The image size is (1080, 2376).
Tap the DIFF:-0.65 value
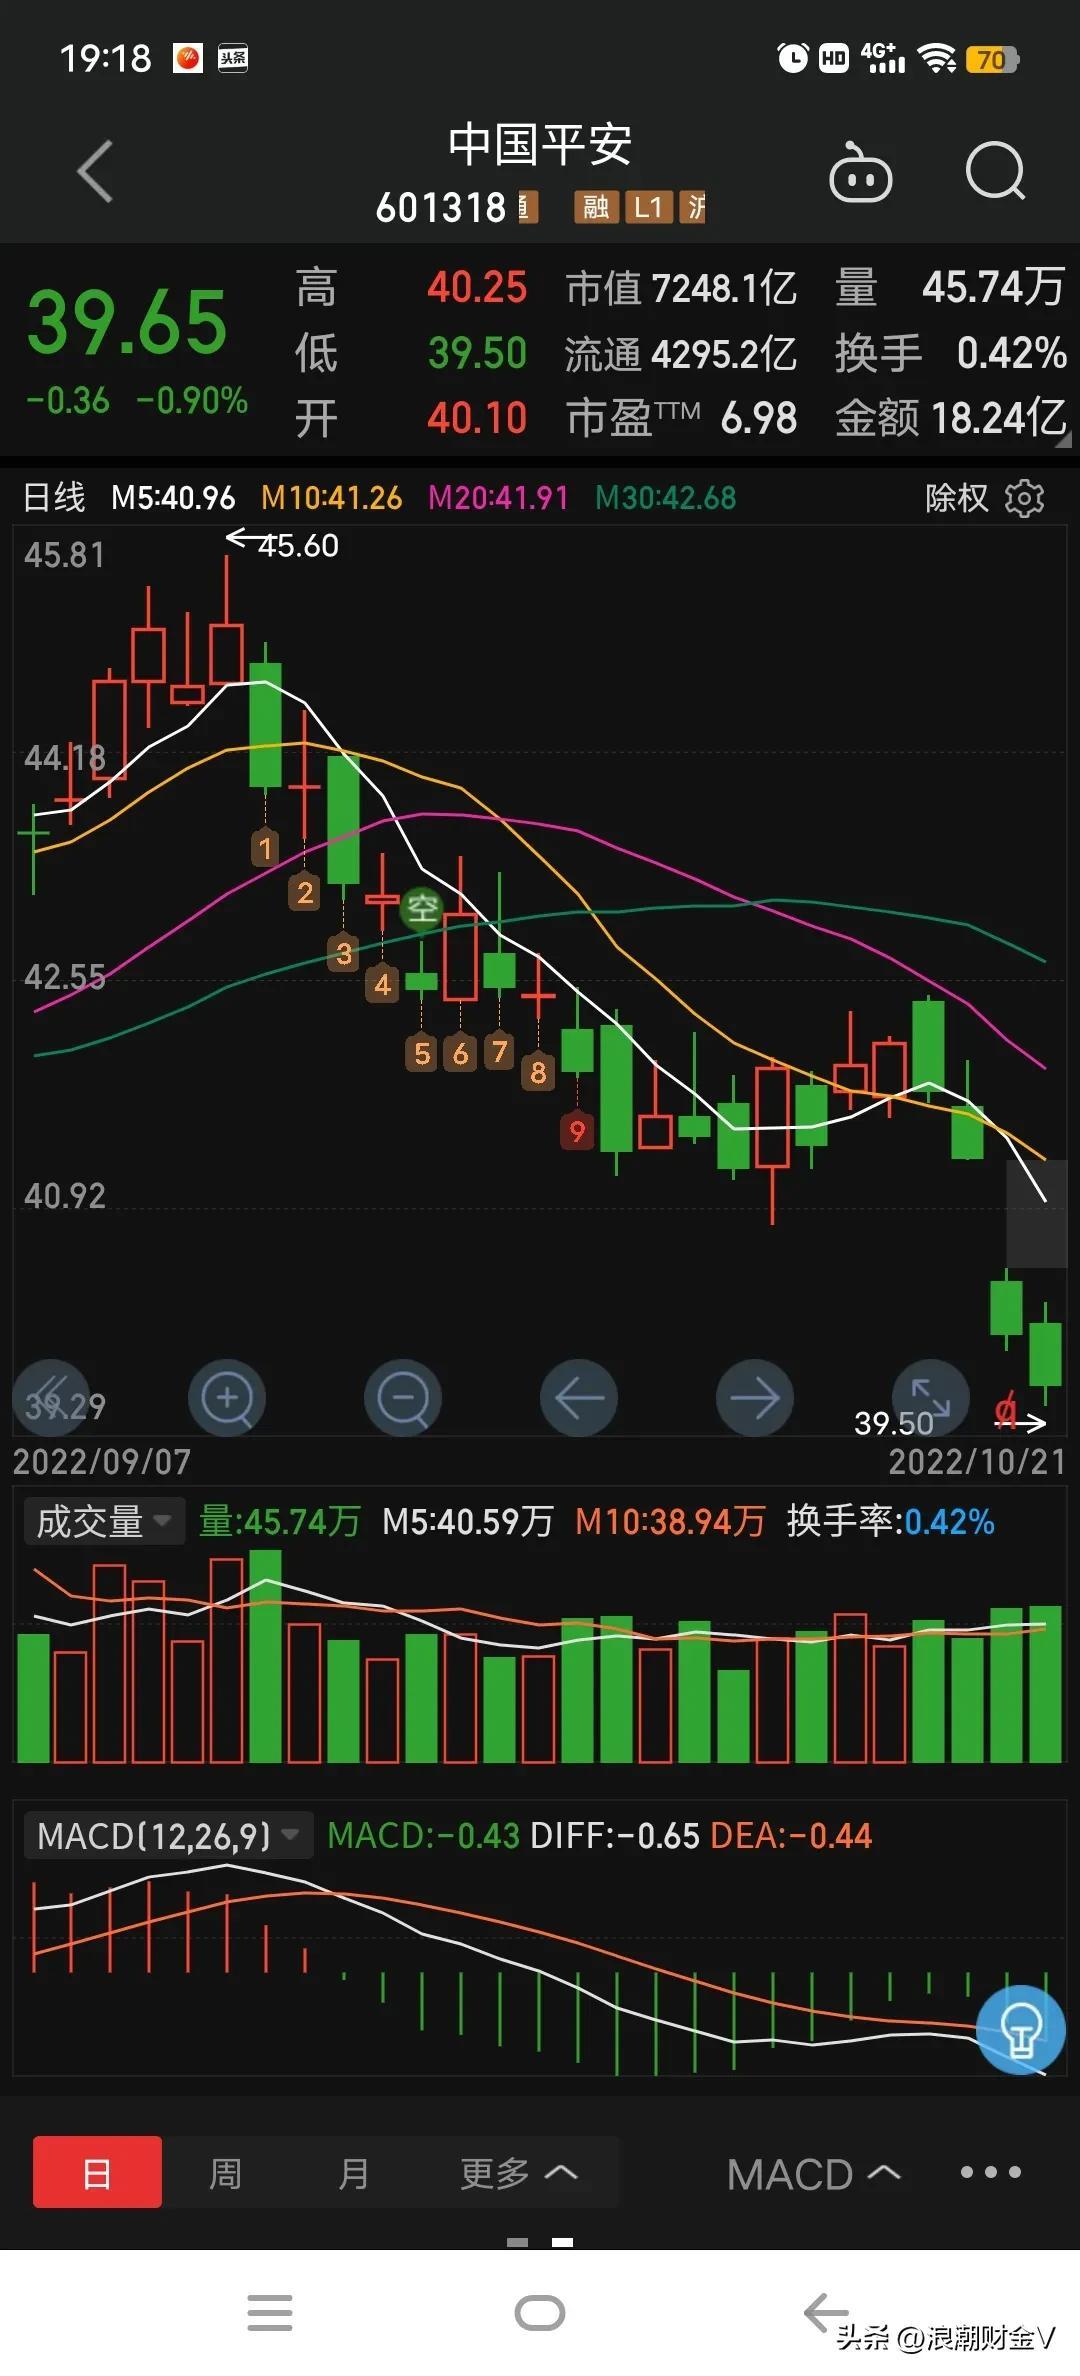(614, 1836)
